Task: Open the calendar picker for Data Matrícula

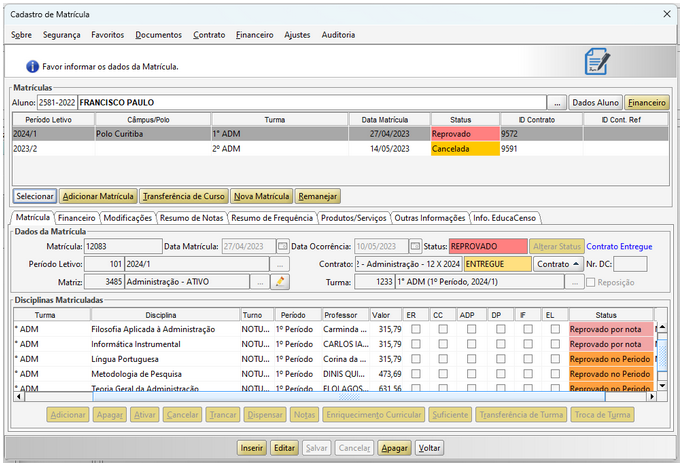Action: tap(283, 246)
